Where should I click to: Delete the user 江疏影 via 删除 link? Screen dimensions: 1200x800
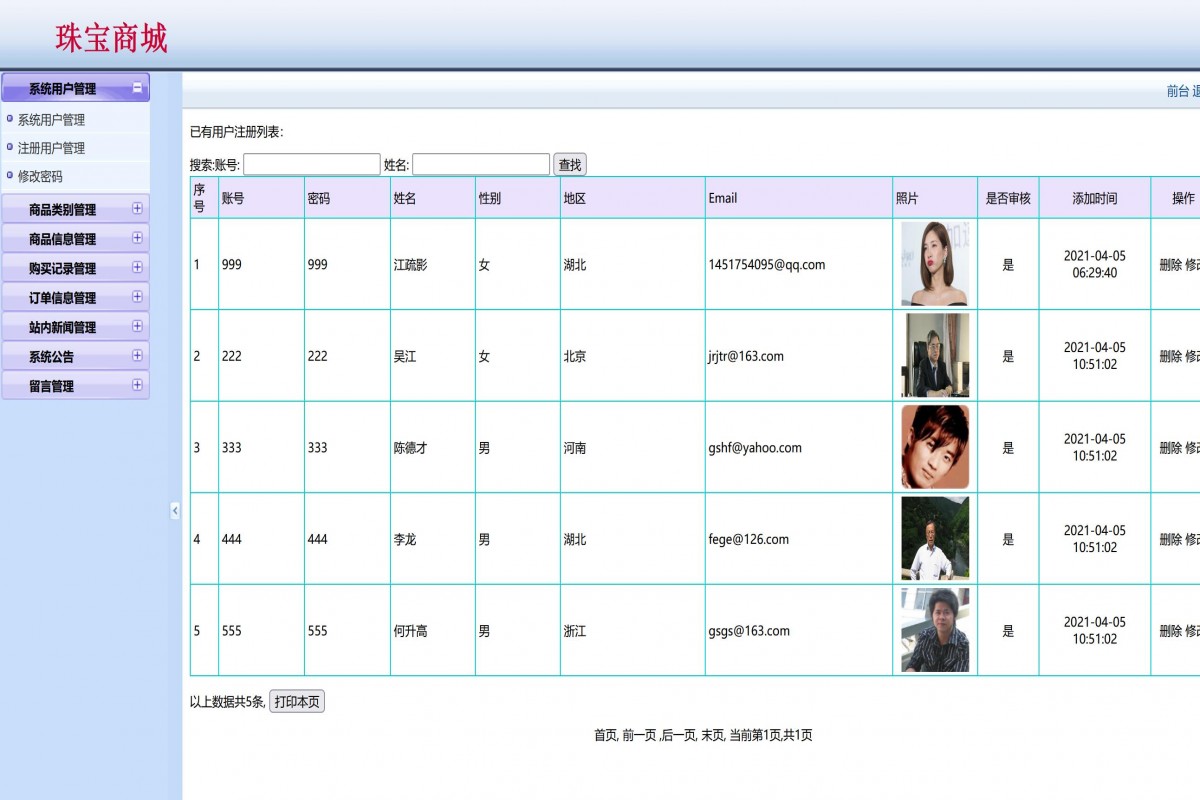click(1170, 265)
